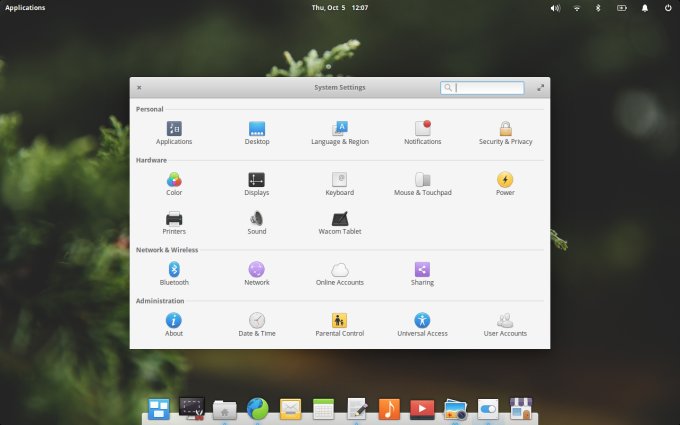Viewport: 680px width, 425px height.
Task: Maximize the System Settings window
Action: pyautogui.click(x=540, y=88)
